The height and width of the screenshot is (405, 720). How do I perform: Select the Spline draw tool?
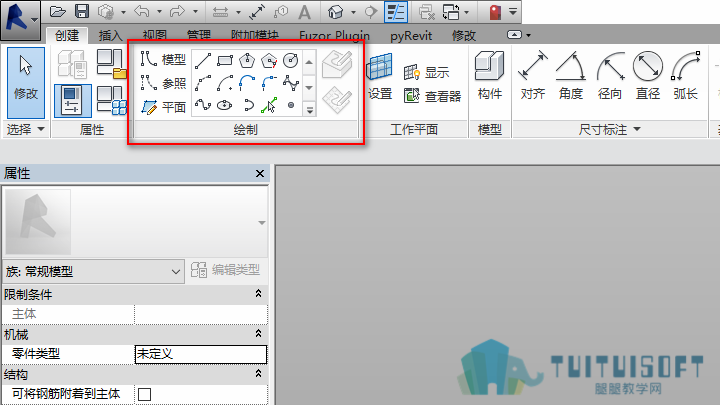(291, 83)
